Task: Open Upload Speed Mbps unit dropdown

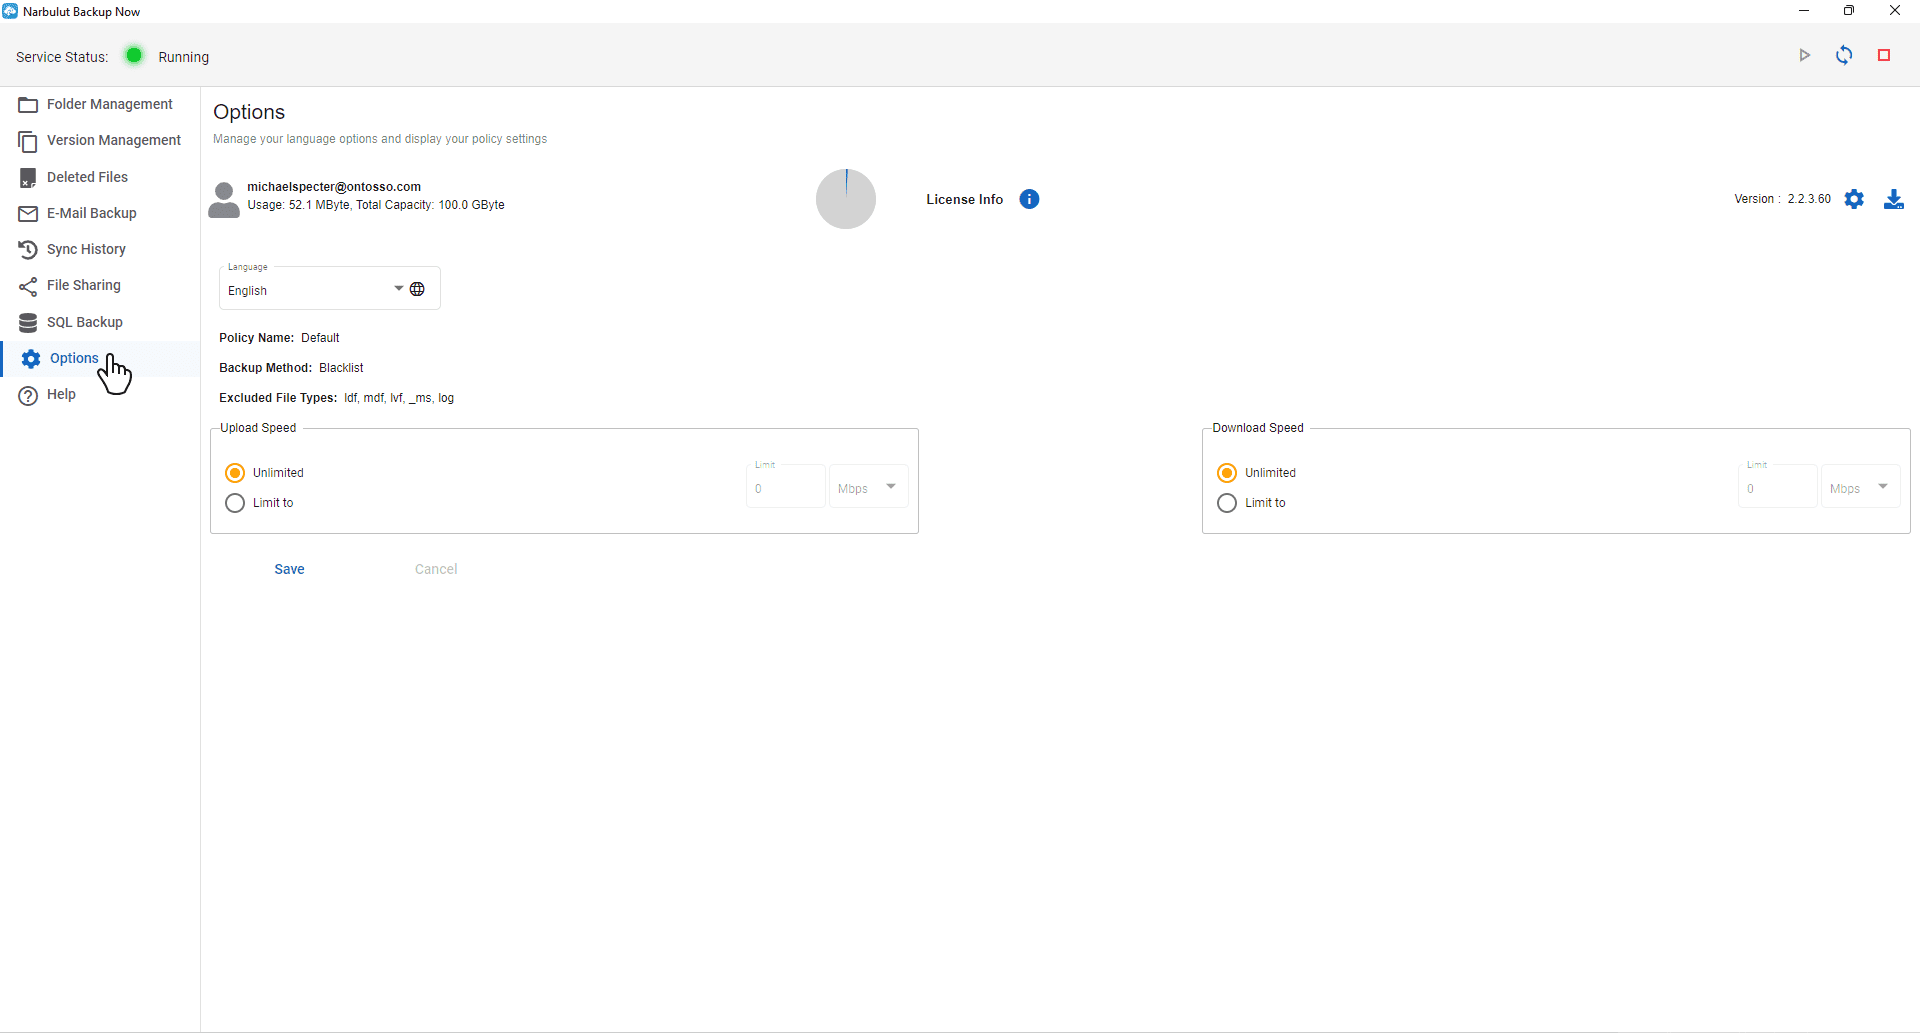Action: (x=868, y=487)
